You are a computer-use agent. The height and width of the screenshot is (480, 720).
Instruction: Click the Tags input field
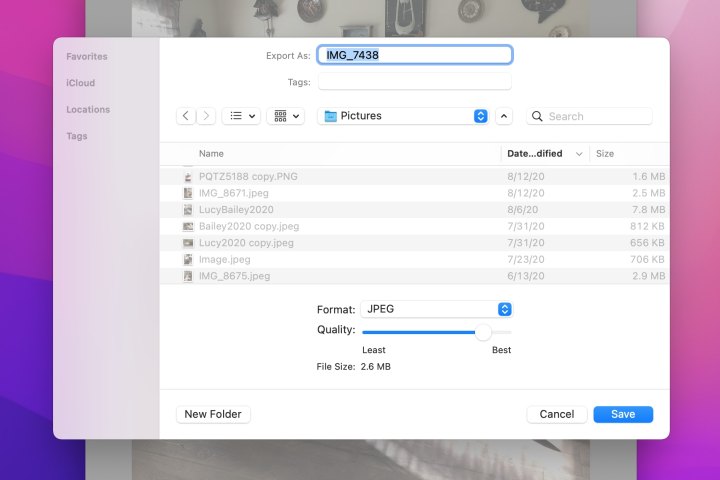click(x=414, y=82)
